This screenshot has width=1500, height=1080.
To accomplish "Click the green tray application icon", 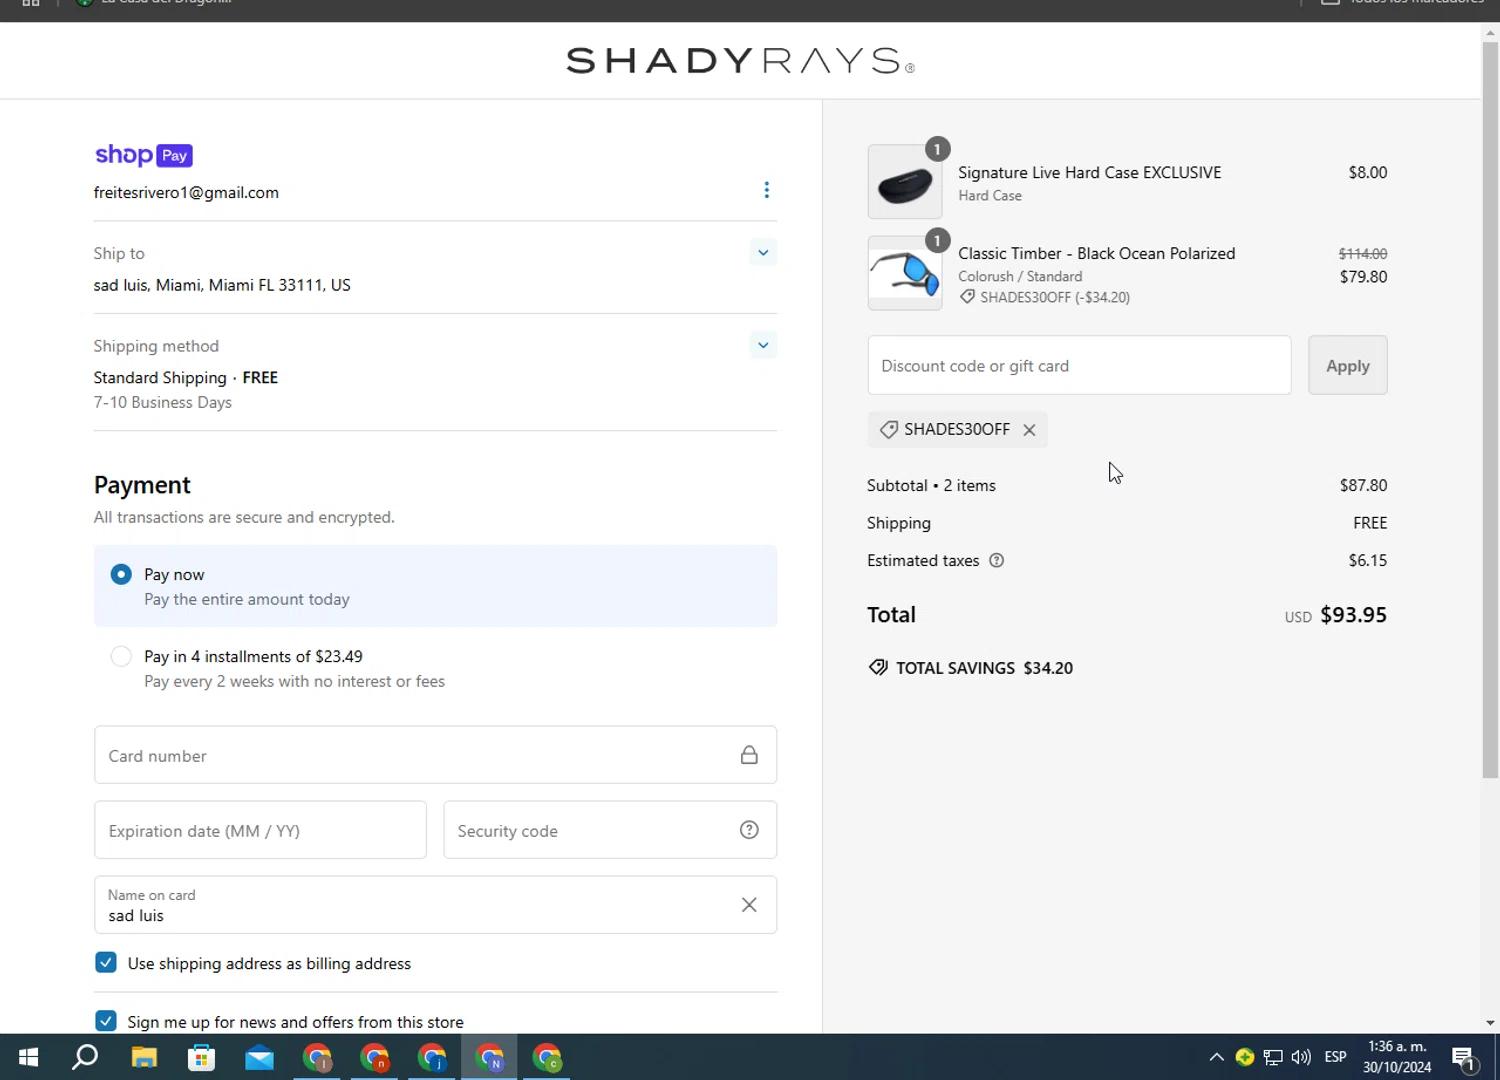I will [1245, 1057].
